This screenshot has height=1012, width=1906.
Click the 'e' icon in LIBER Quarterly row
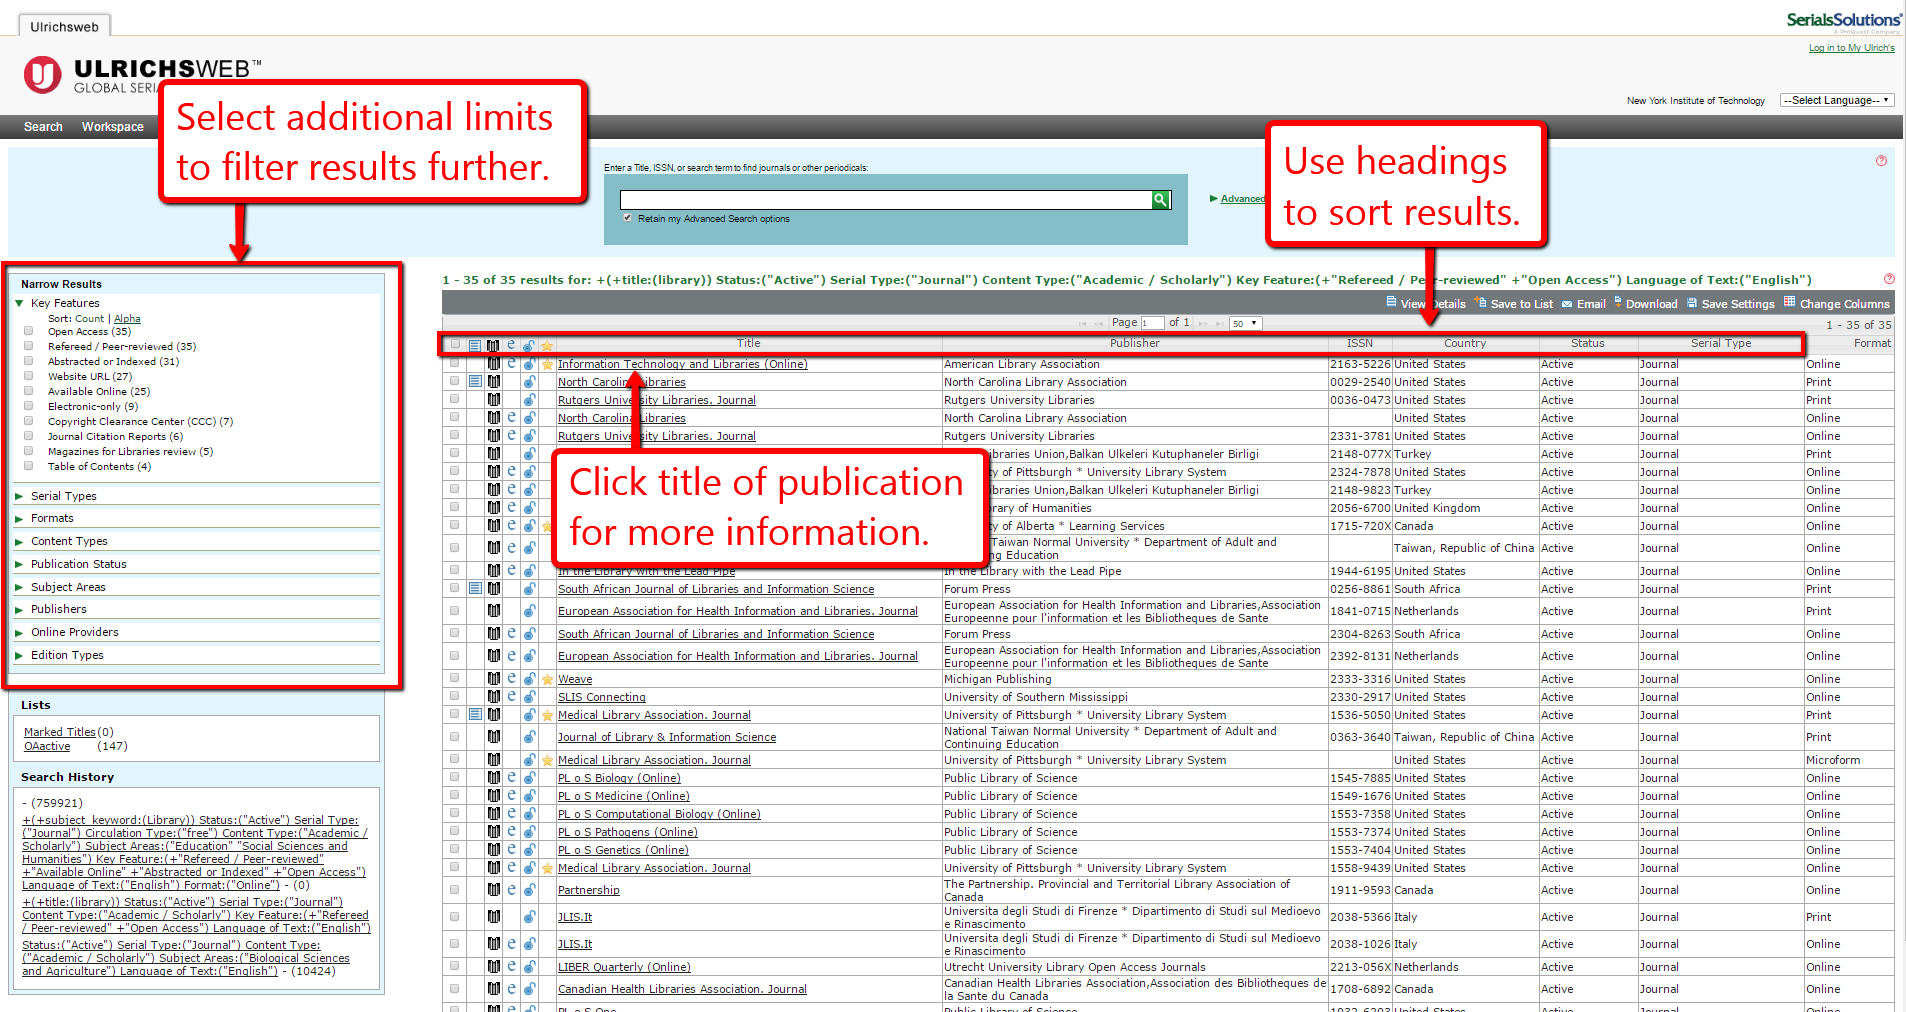pos(511,967)
